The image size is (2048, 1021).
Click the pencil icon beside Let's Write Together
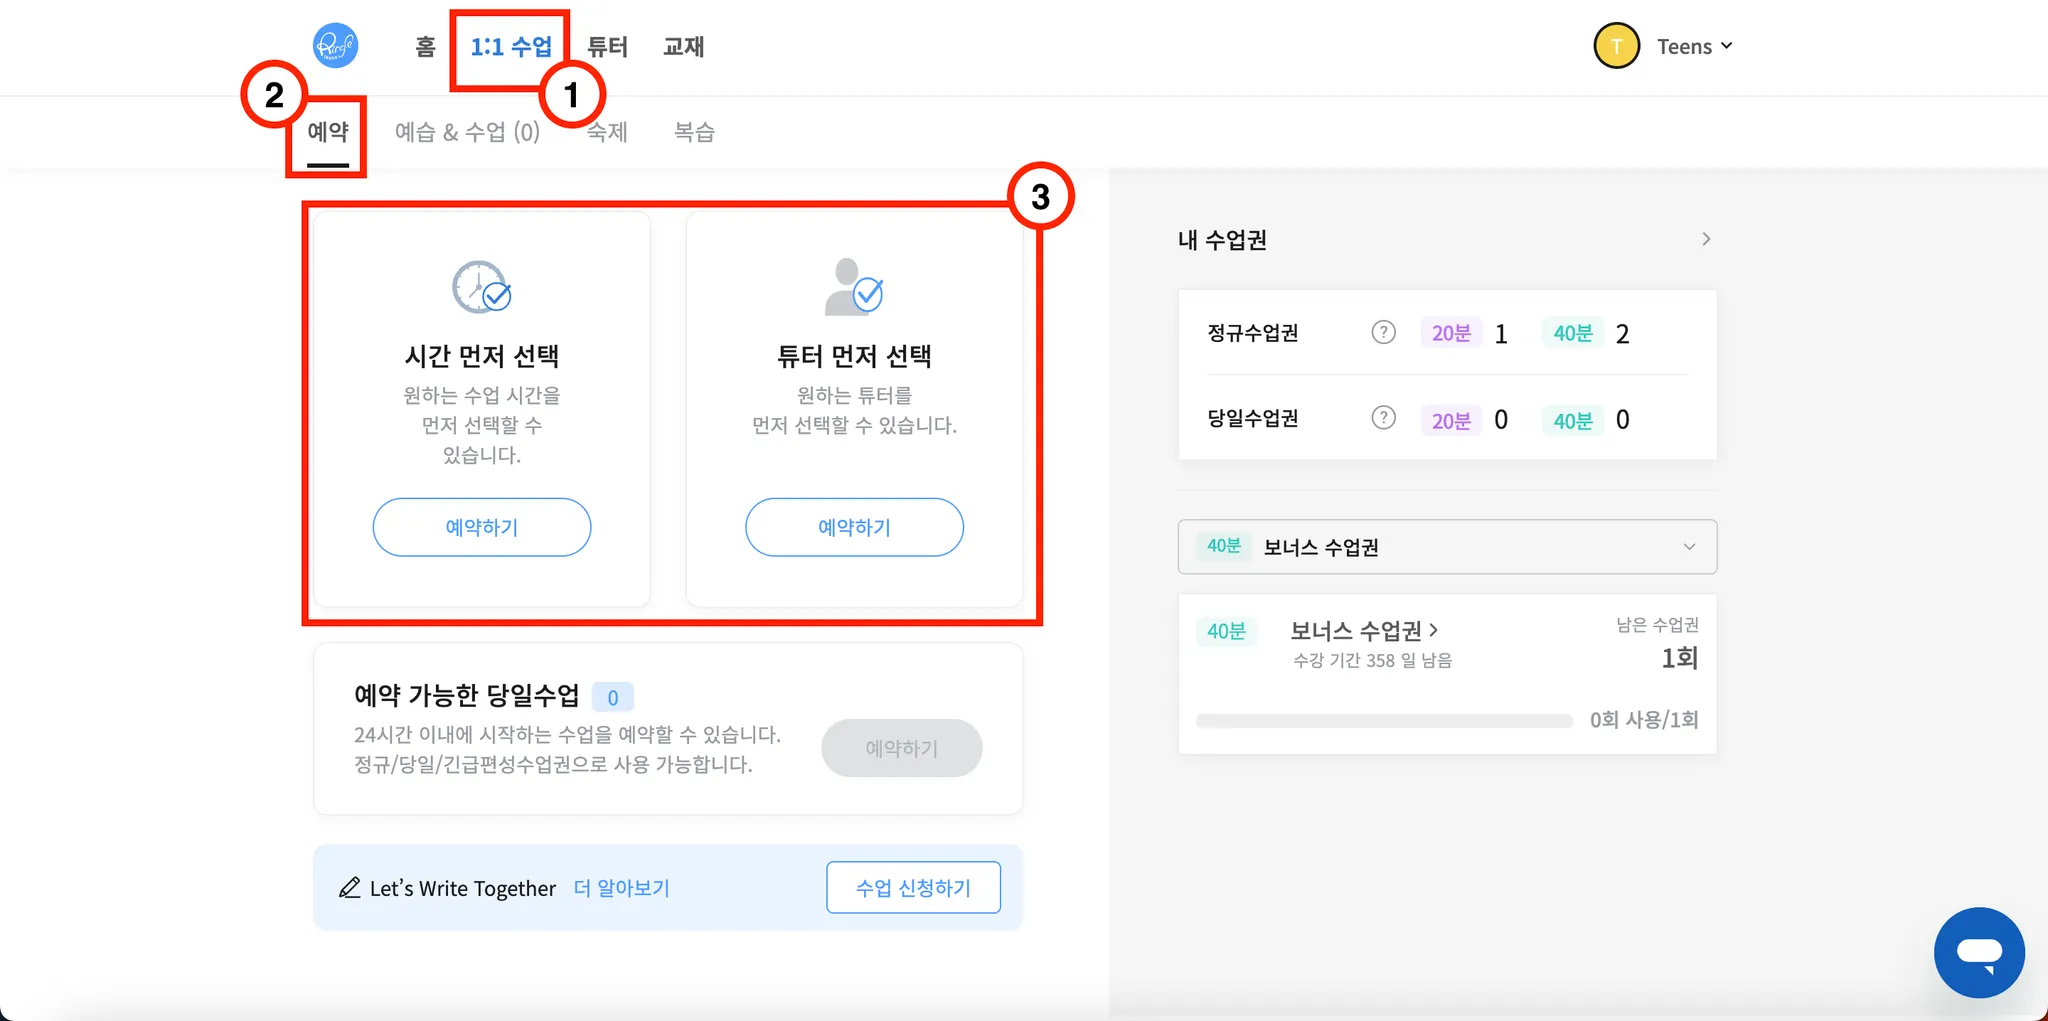tap(349, 888)
